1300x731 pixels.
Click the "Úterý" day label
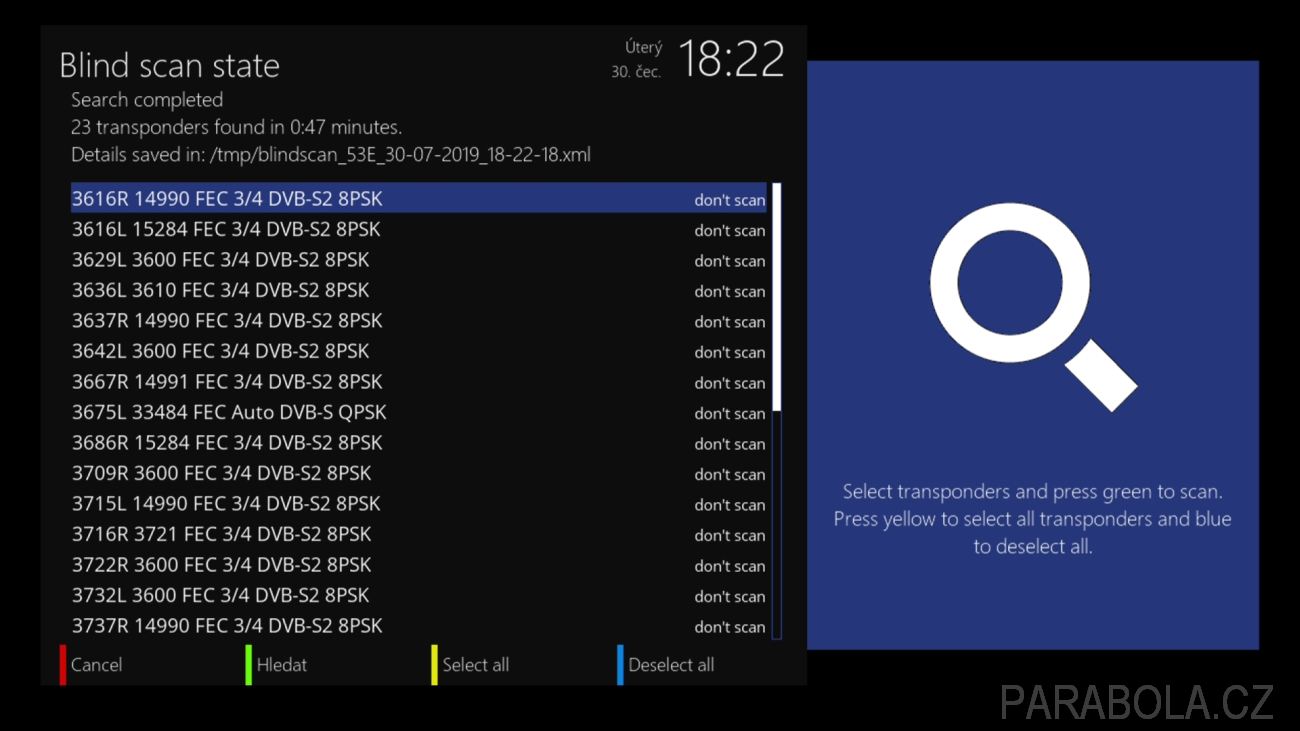[643, 48]
